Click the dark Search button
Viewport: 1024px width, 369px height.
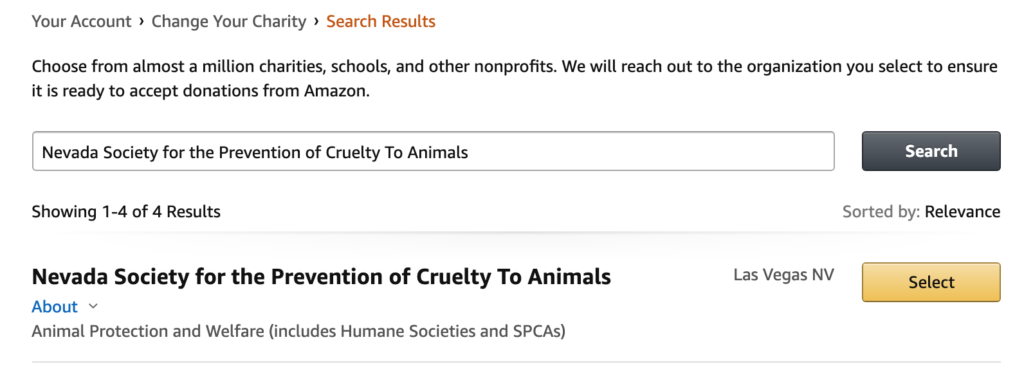[x=931, y=151]
